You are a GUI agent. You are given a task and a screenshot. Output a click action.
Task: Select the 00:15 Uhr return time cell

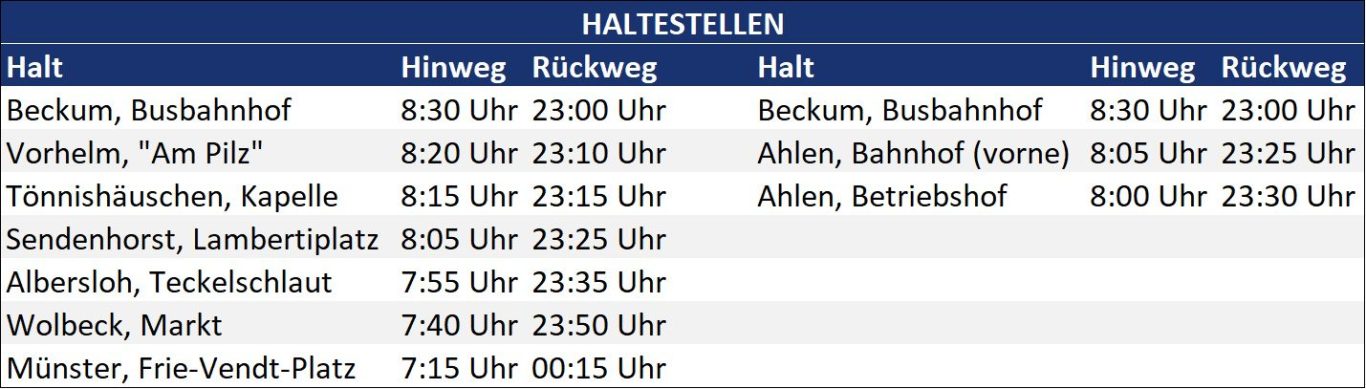pyautogui.click(x=598, y=368)
